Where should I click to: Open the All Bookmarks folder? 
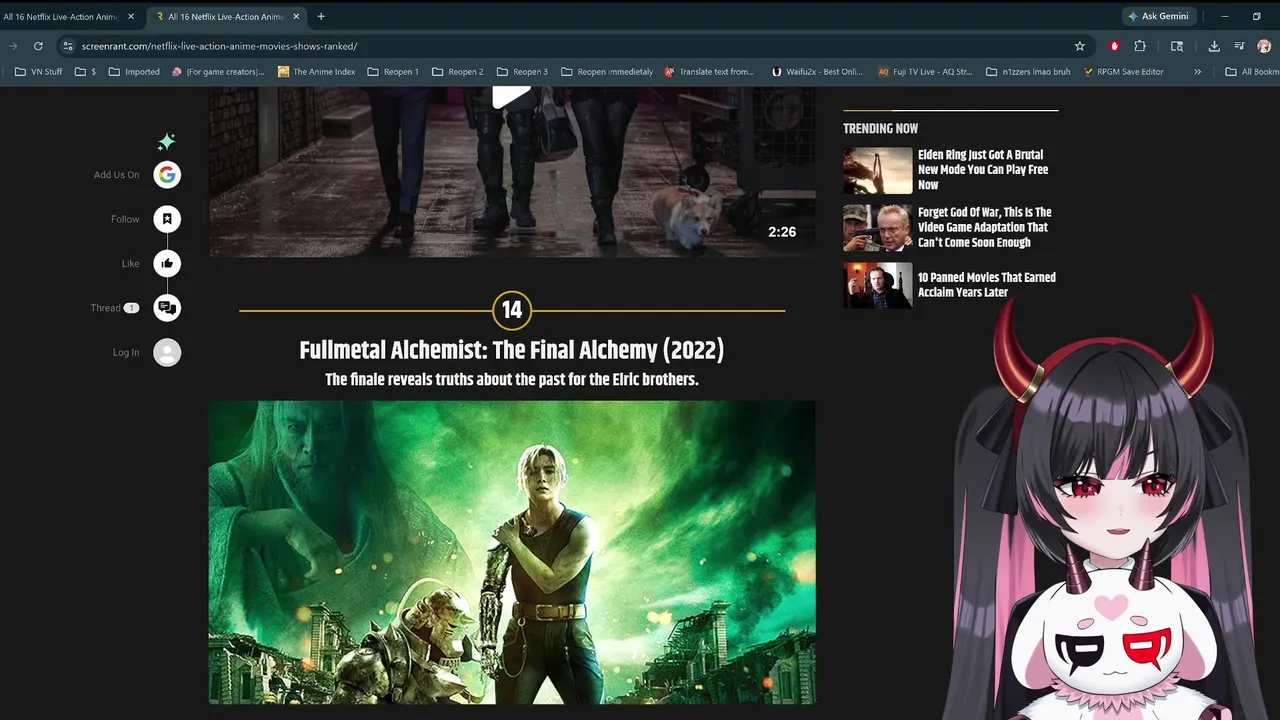click(1251, 72)
